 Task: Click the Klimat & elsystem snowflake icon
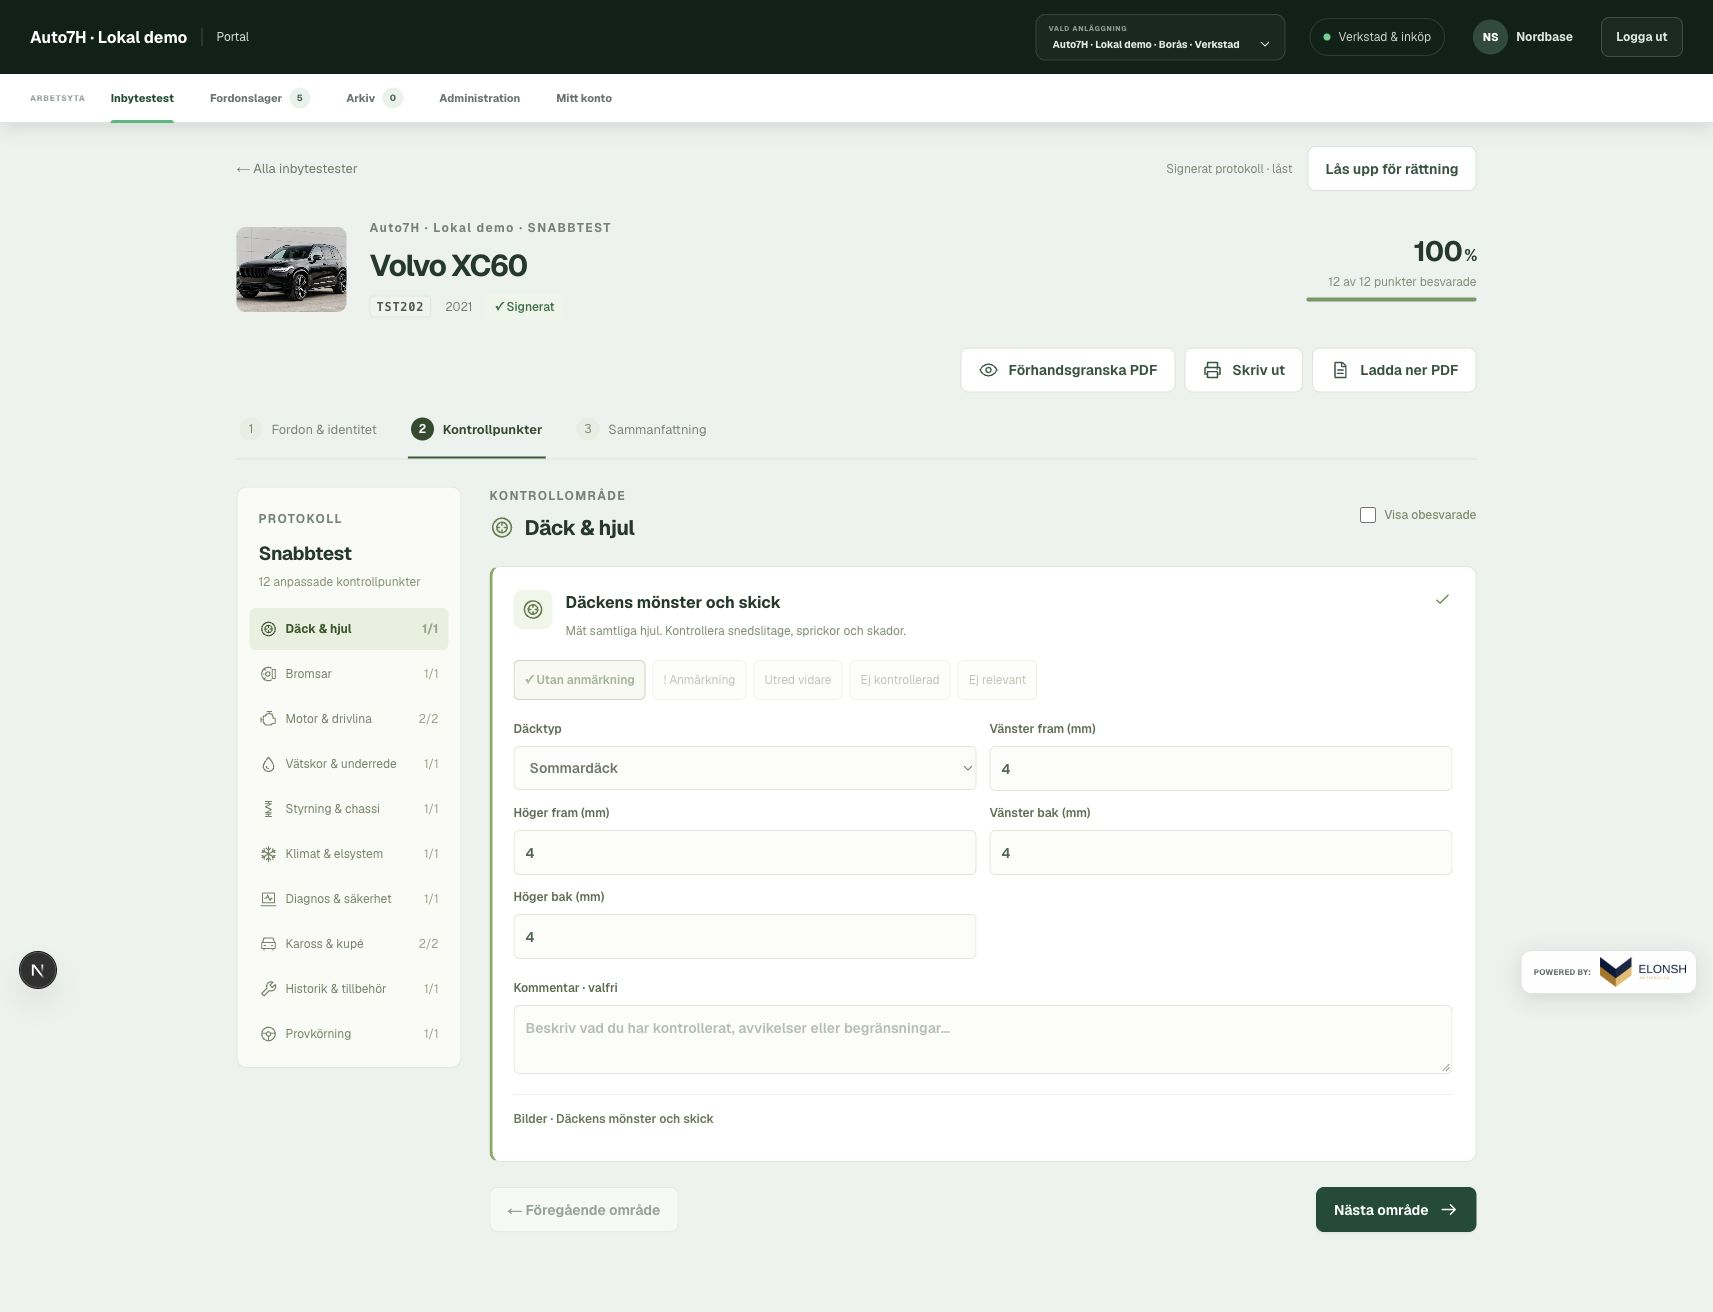pyautogui.click(x=268, y=854)
